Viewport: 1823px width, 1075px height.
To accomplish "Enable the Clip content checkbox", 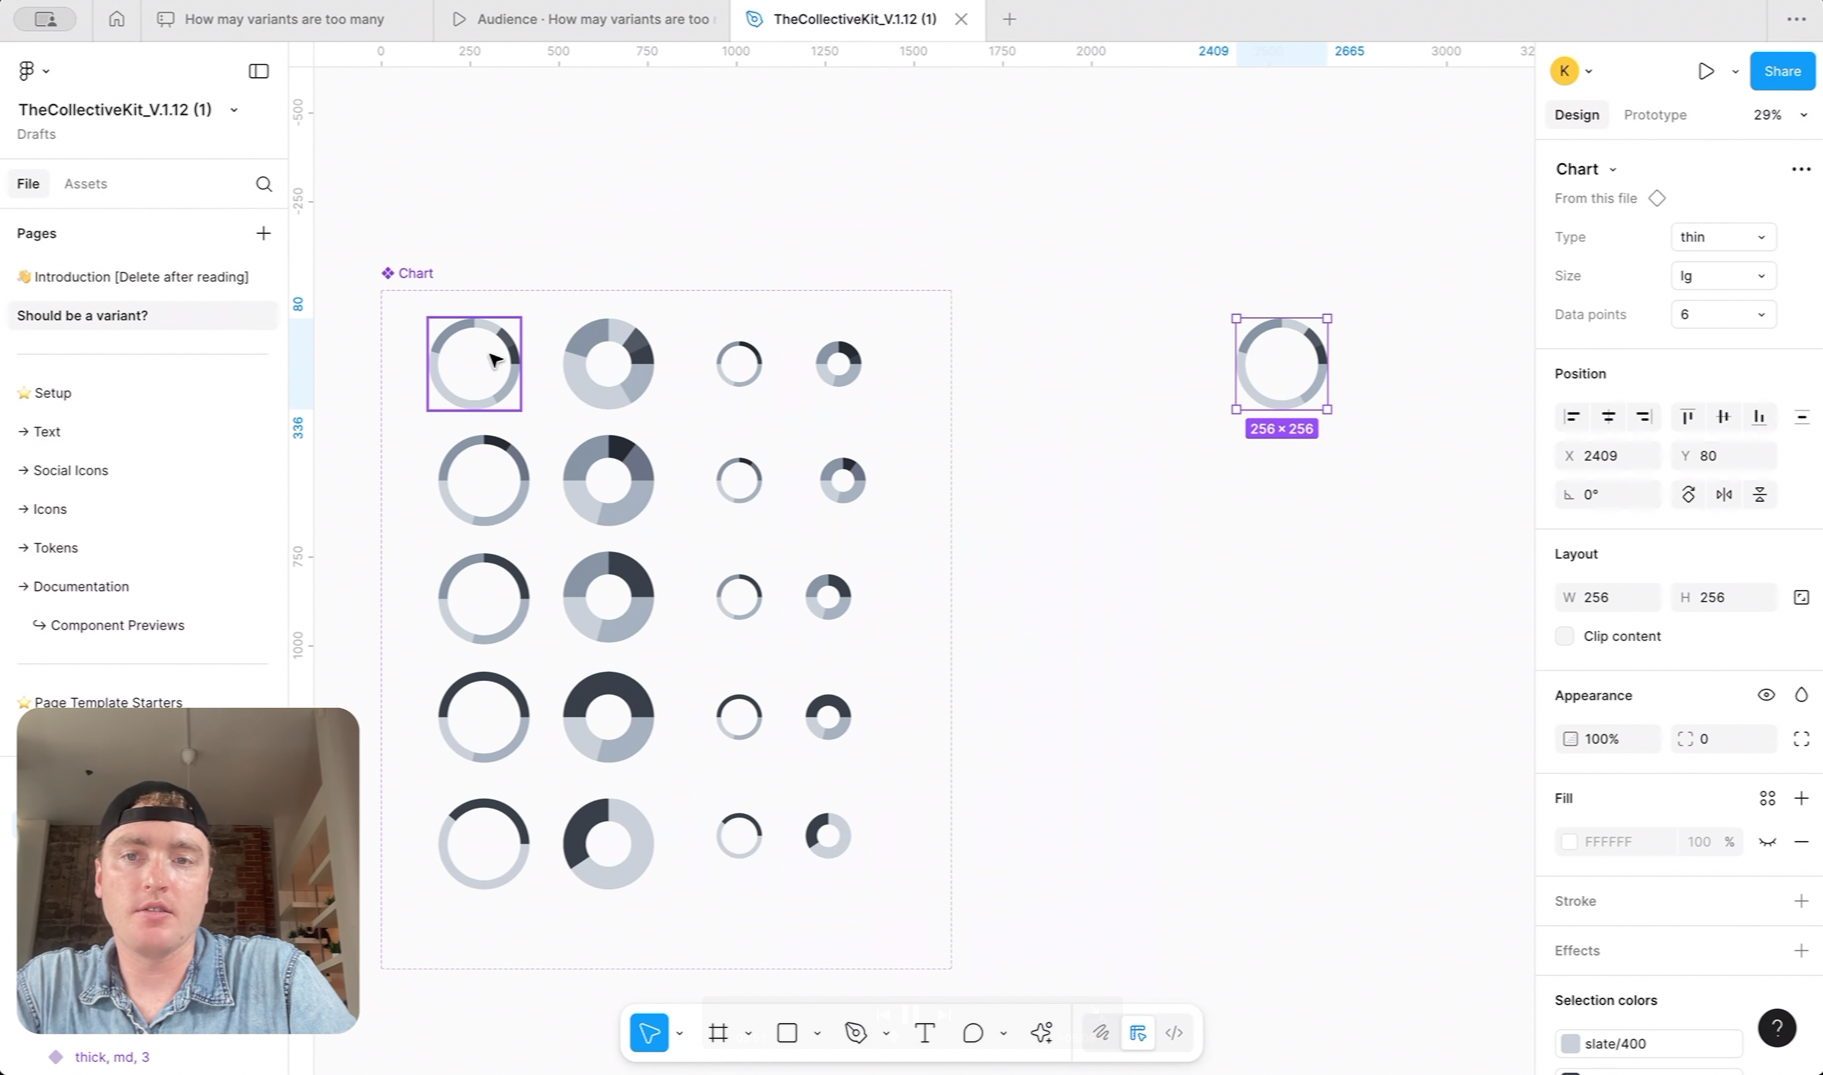I will click(1565, 636).
